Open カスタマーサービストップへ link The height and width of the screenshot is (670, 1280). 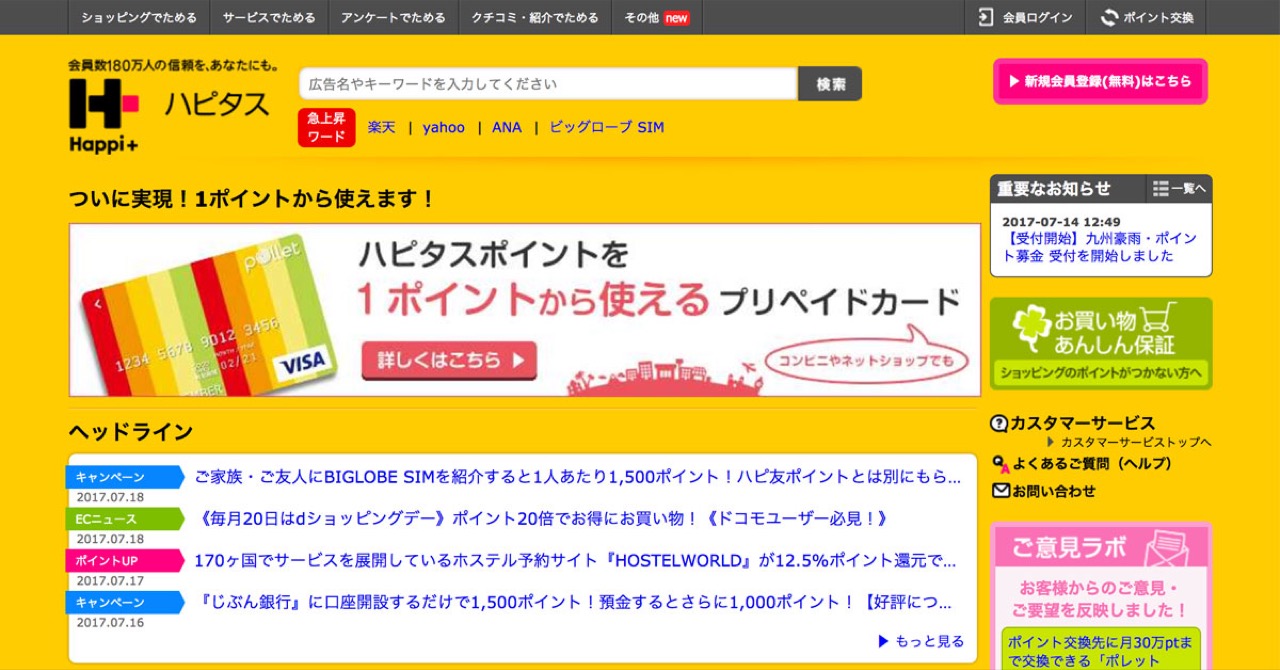[x=1135, y=442]
